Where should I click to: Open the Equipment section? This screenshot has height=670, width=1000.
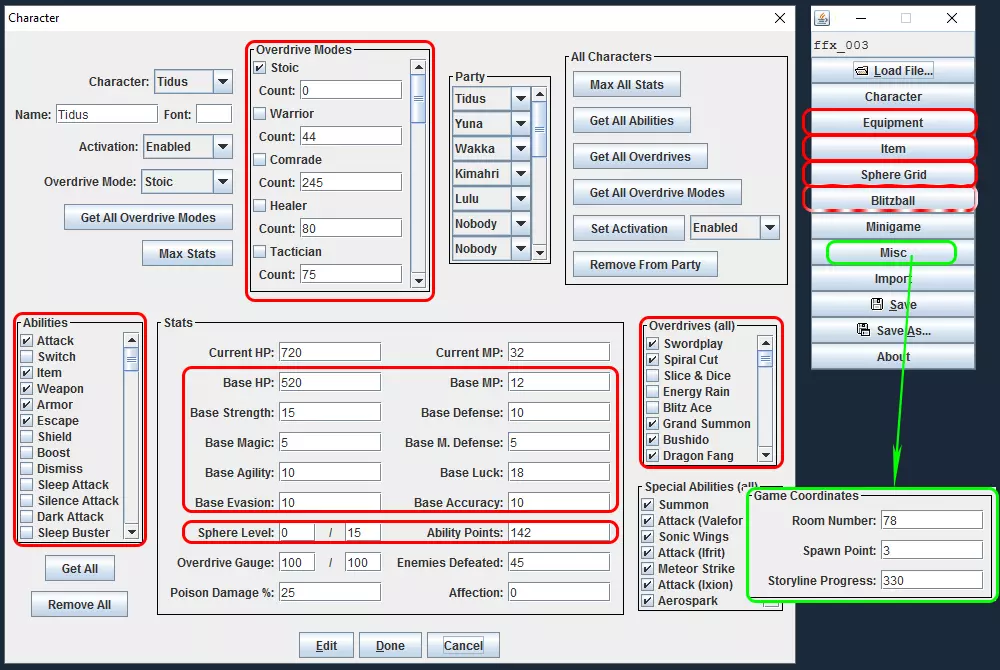click(893, 122)
